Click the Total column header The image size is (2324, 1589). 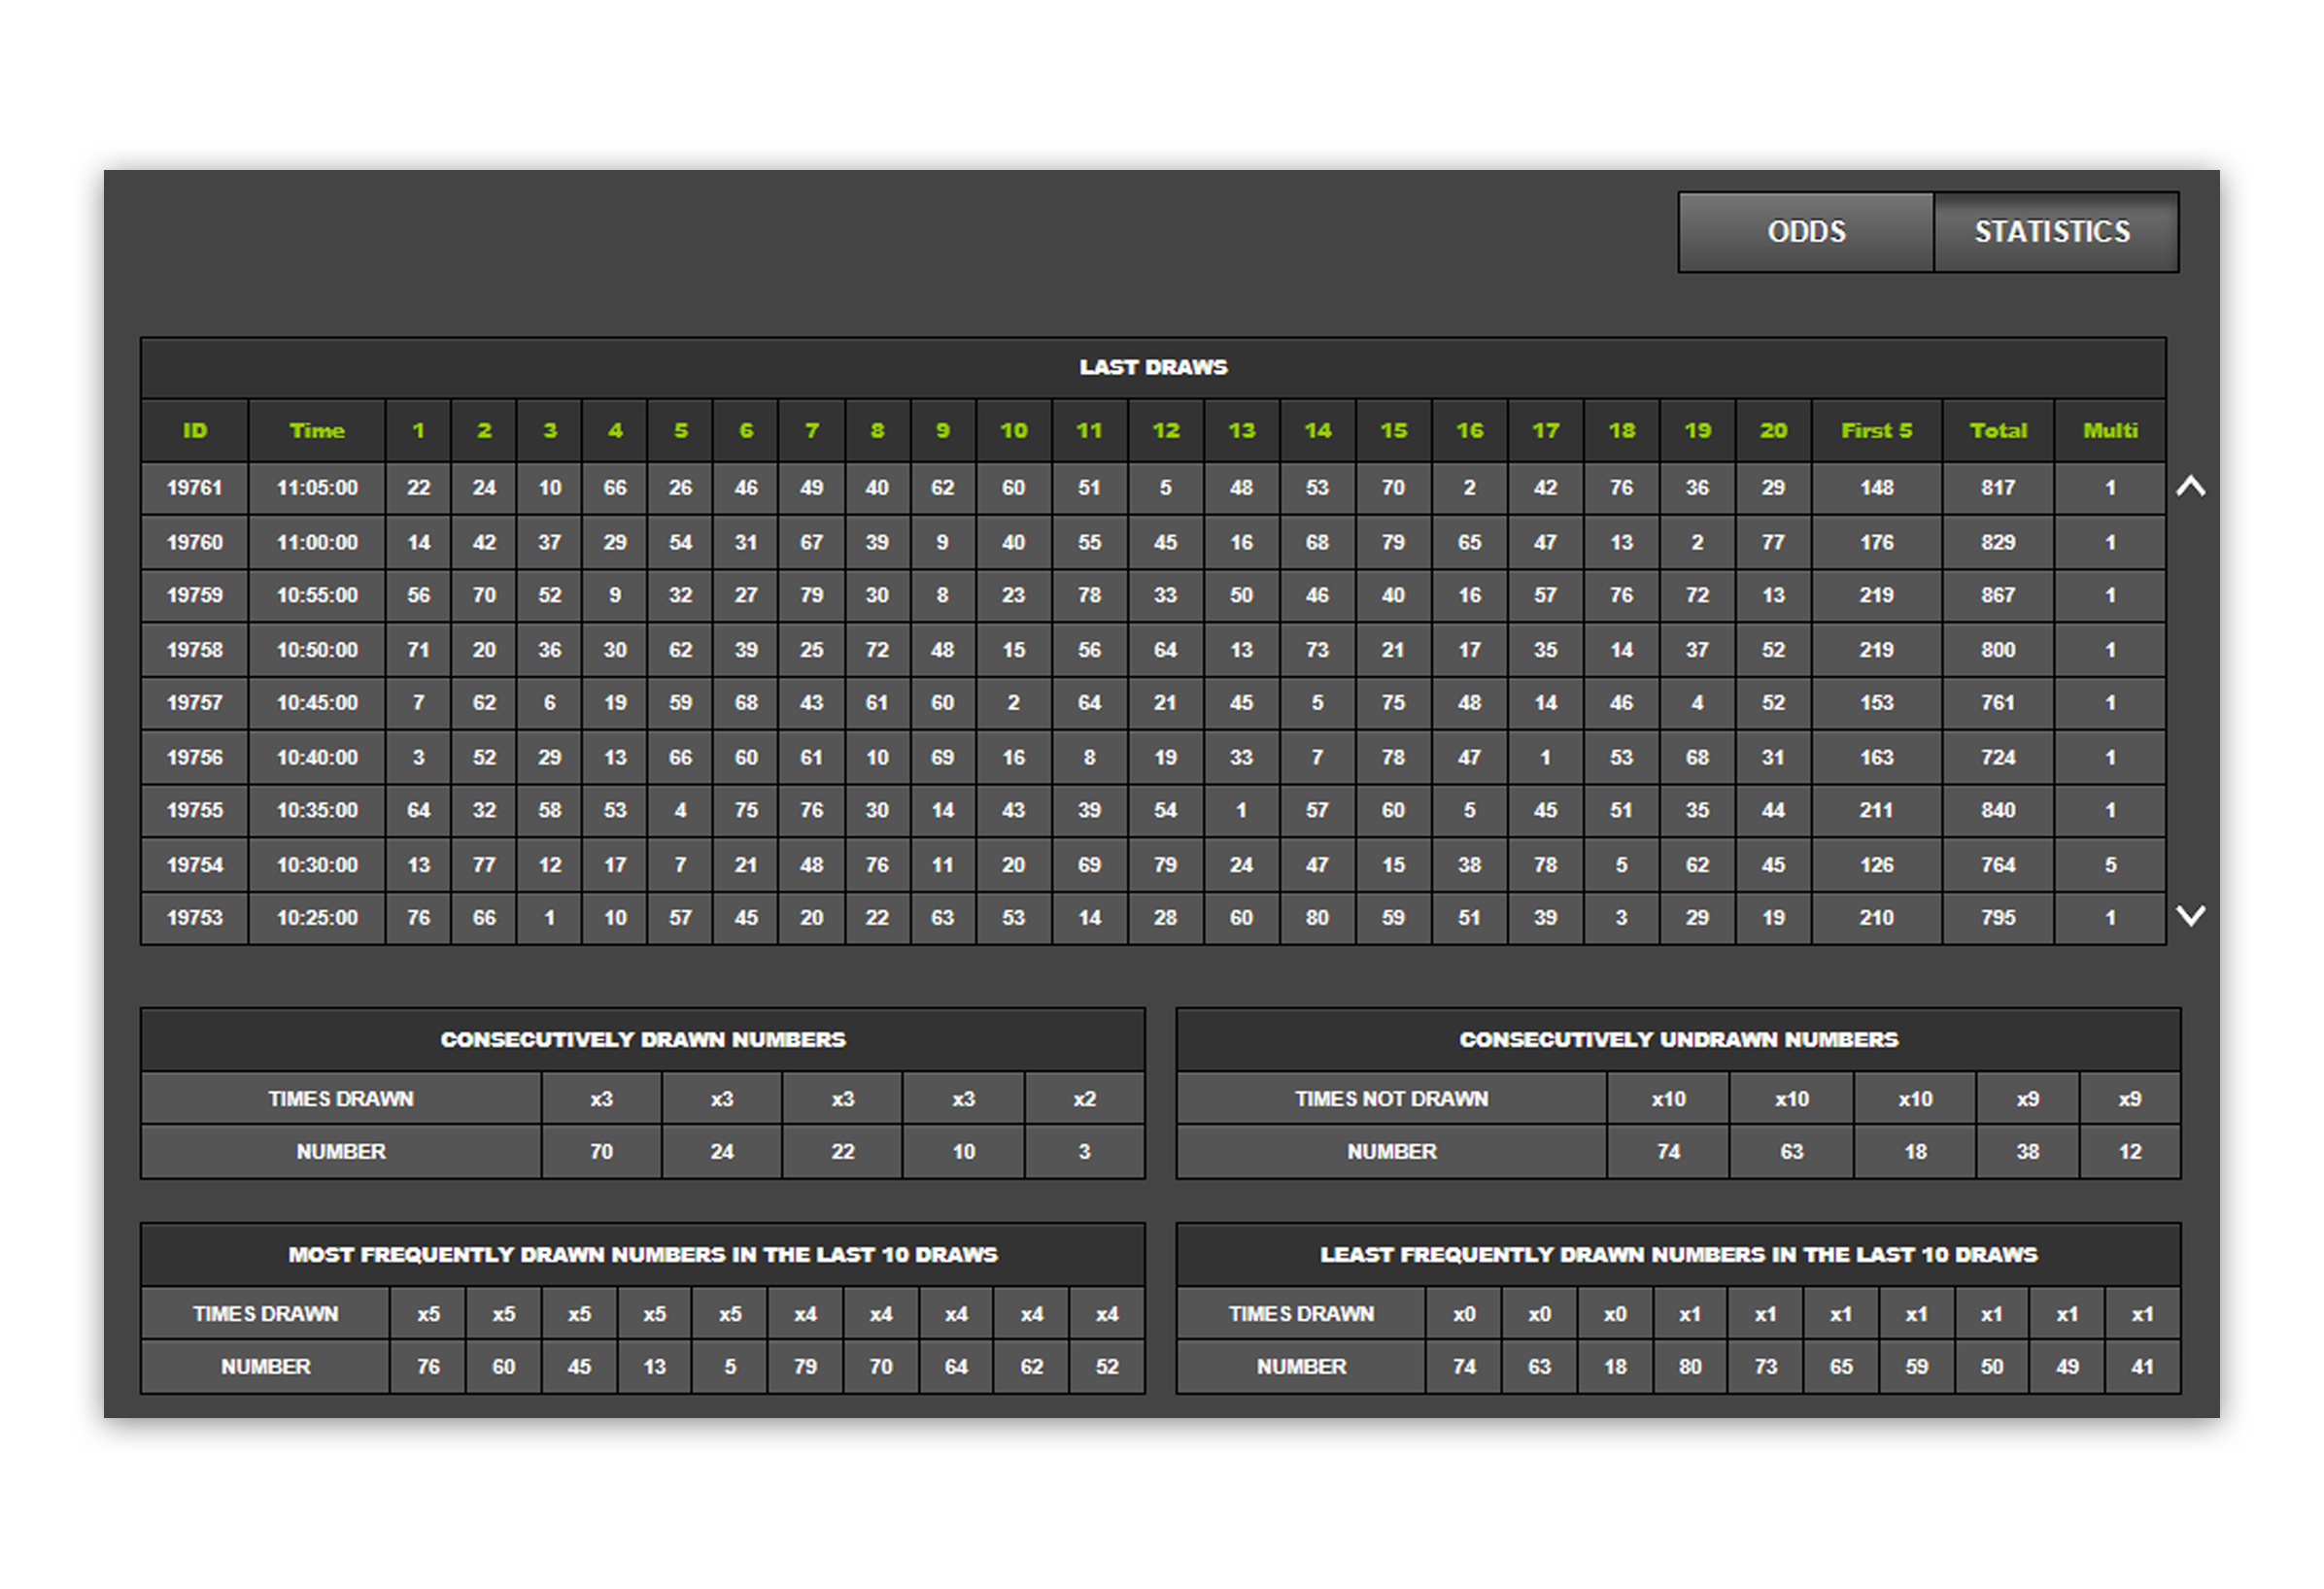tap(1998, 431)
